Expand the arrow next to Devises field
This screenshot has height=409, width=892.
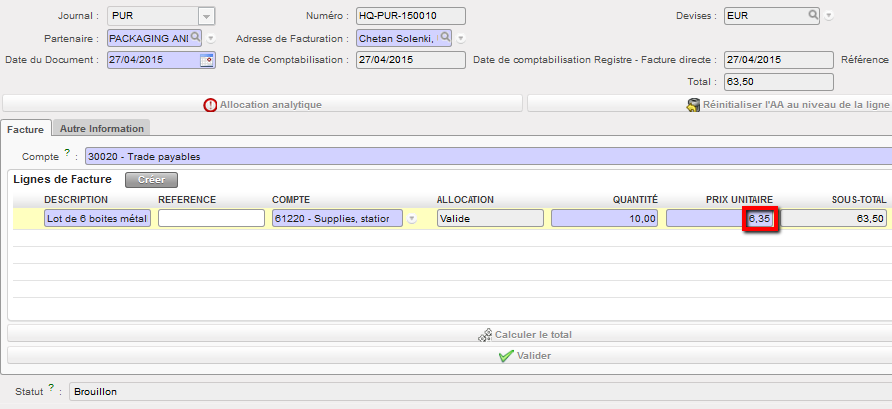(x=829, y=16)
